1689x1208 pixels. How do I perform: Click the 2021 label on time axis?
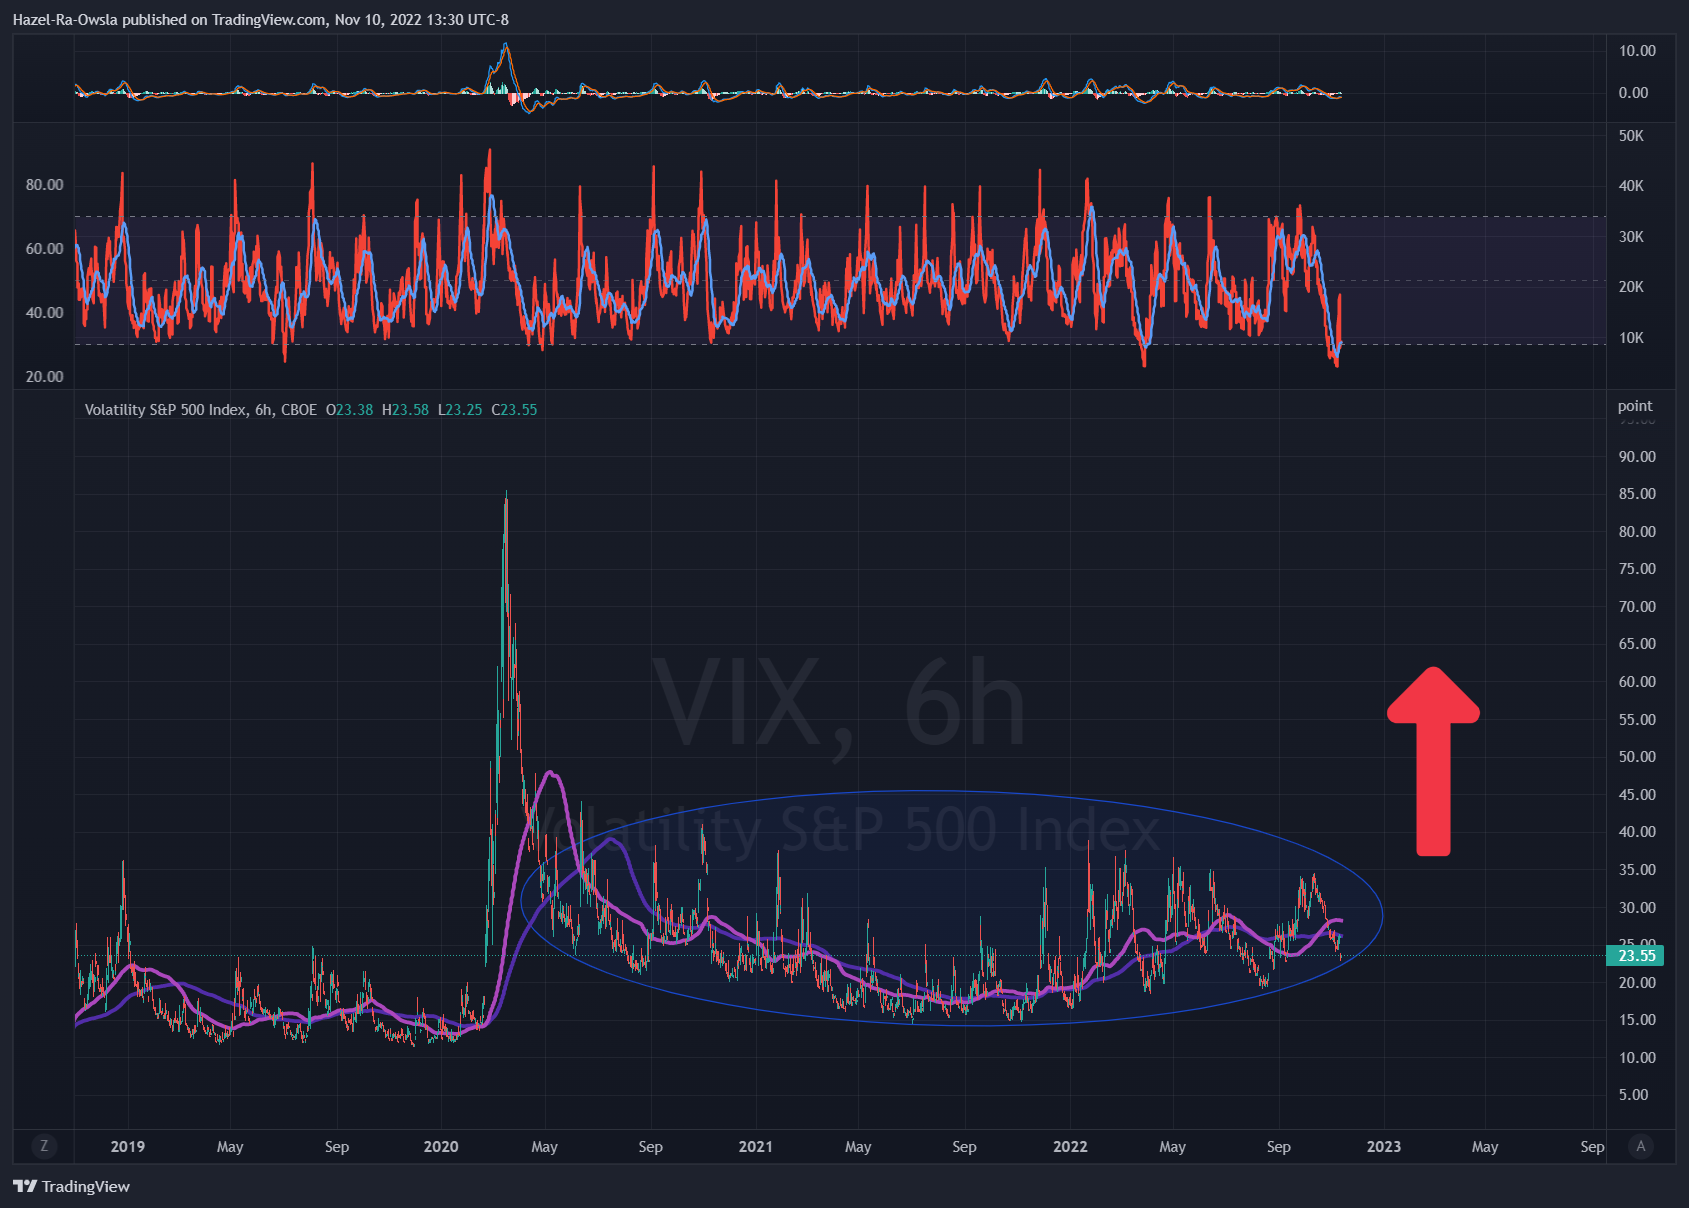pos(755,1146)
